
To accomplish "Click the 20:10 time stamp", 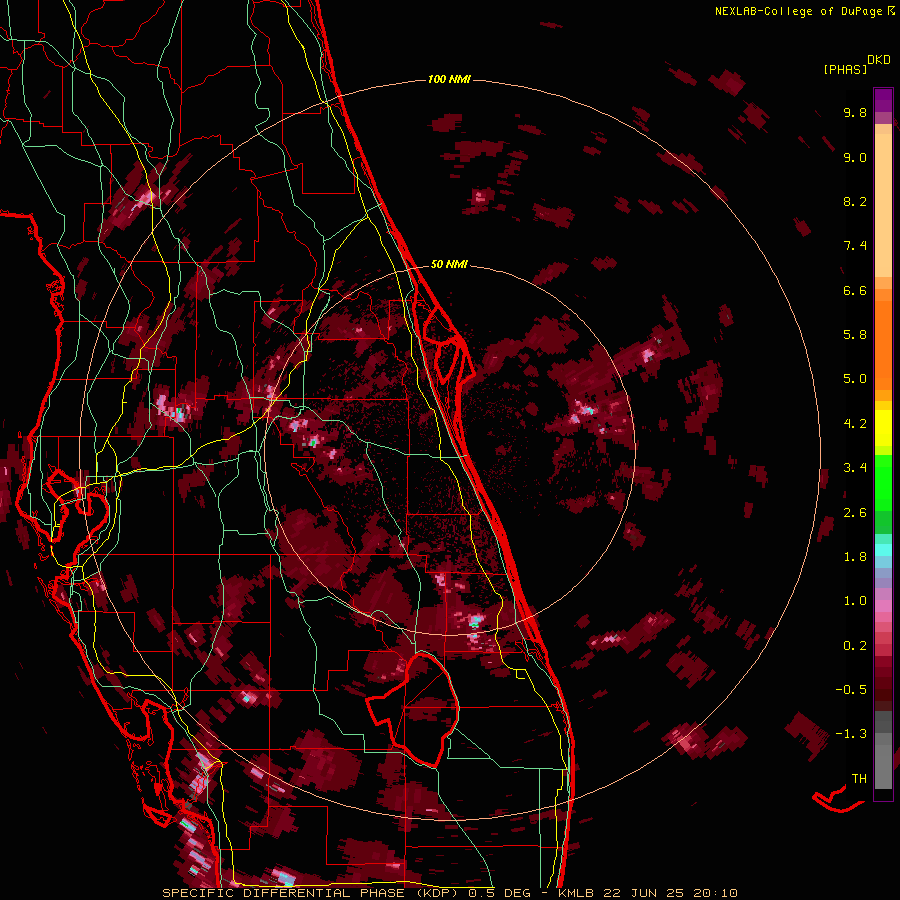I will pos(715,893).
